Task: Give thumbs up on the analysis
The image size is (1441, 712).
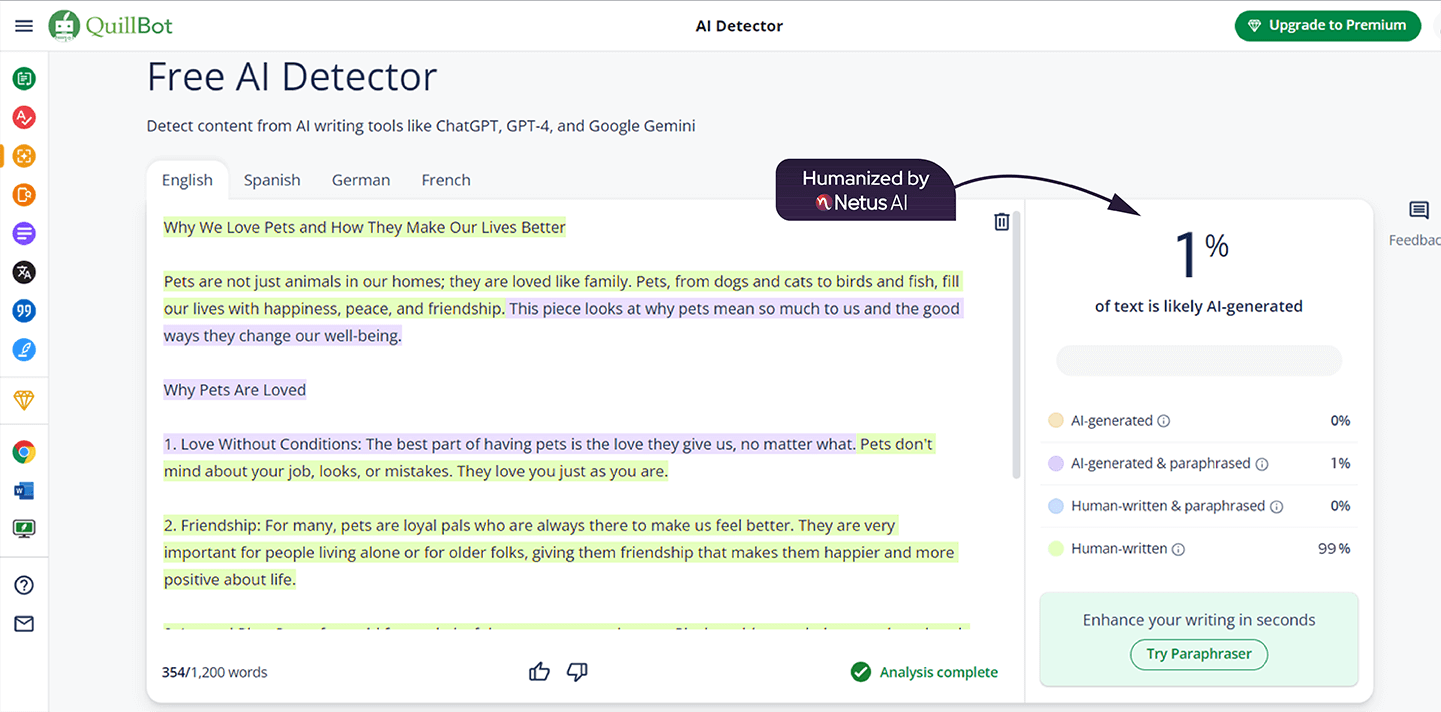Action: tap(539, 672)
